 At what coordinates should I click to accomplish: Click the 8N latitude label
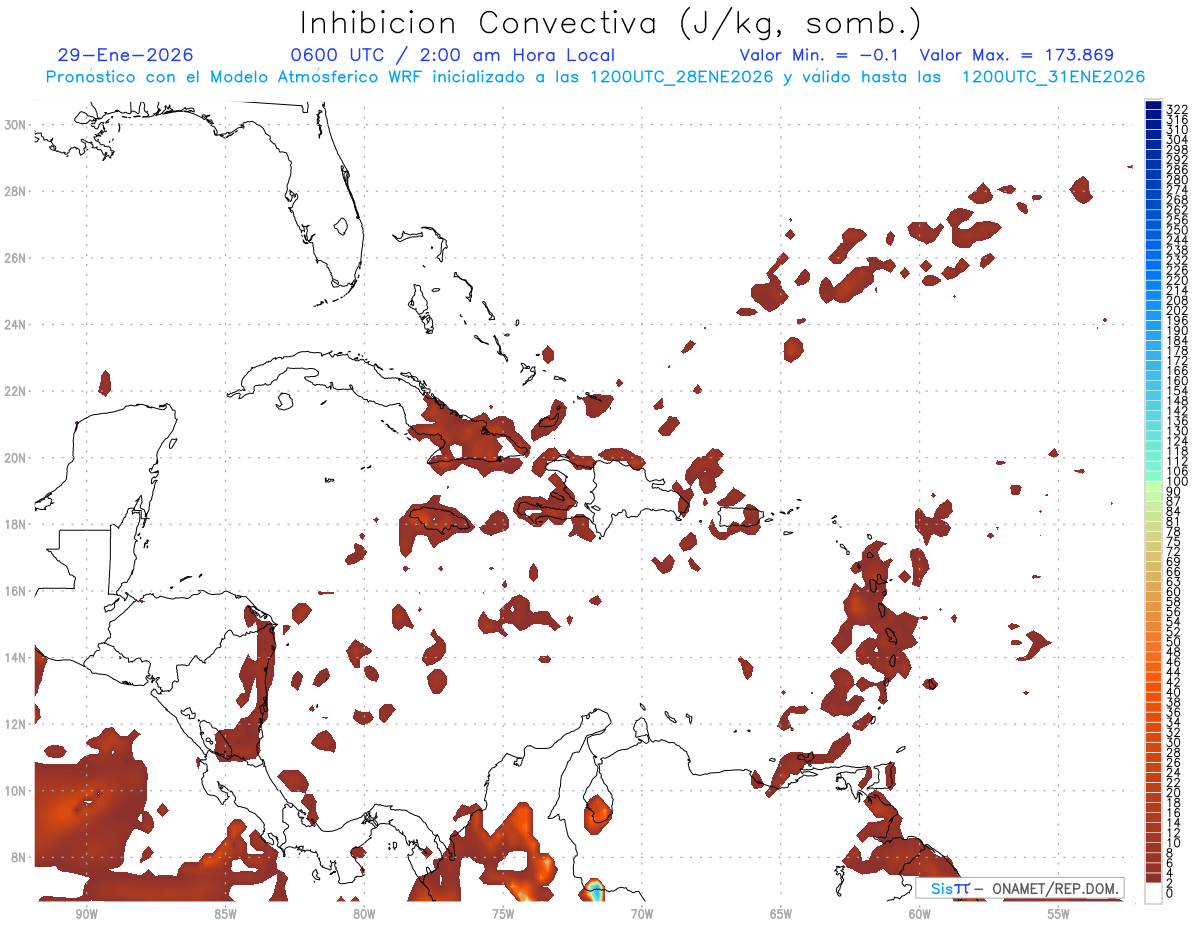(x=20, y=857)
